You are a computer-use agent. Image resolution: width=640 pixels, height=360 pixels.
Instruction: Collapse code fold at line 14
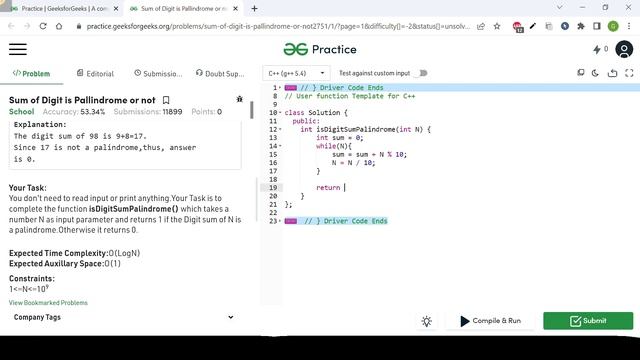click(280, 146)
